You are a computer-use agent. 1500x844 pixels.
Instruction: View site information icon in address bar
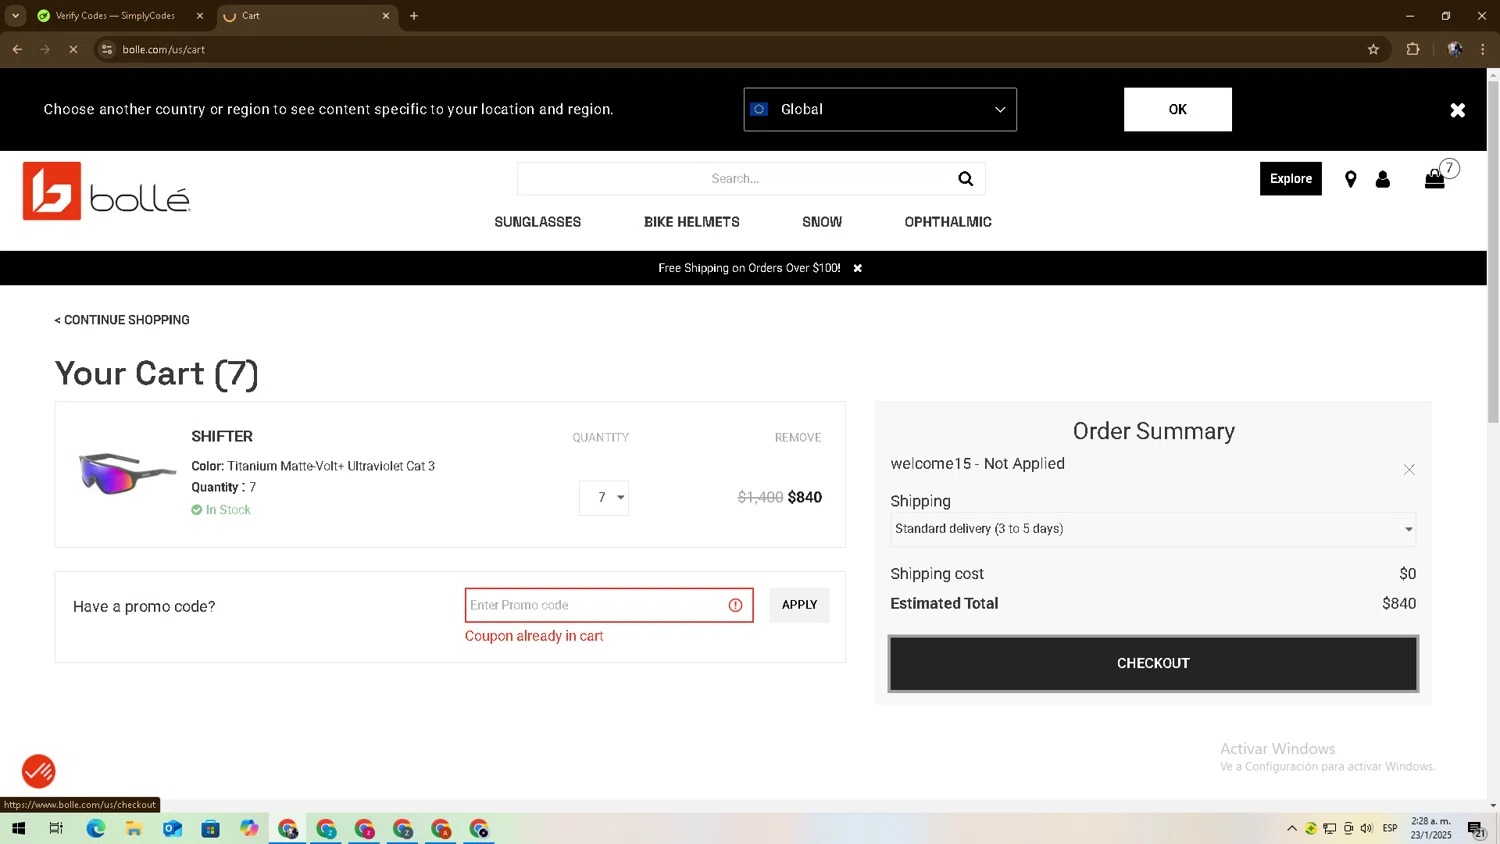tap(107, 49)
